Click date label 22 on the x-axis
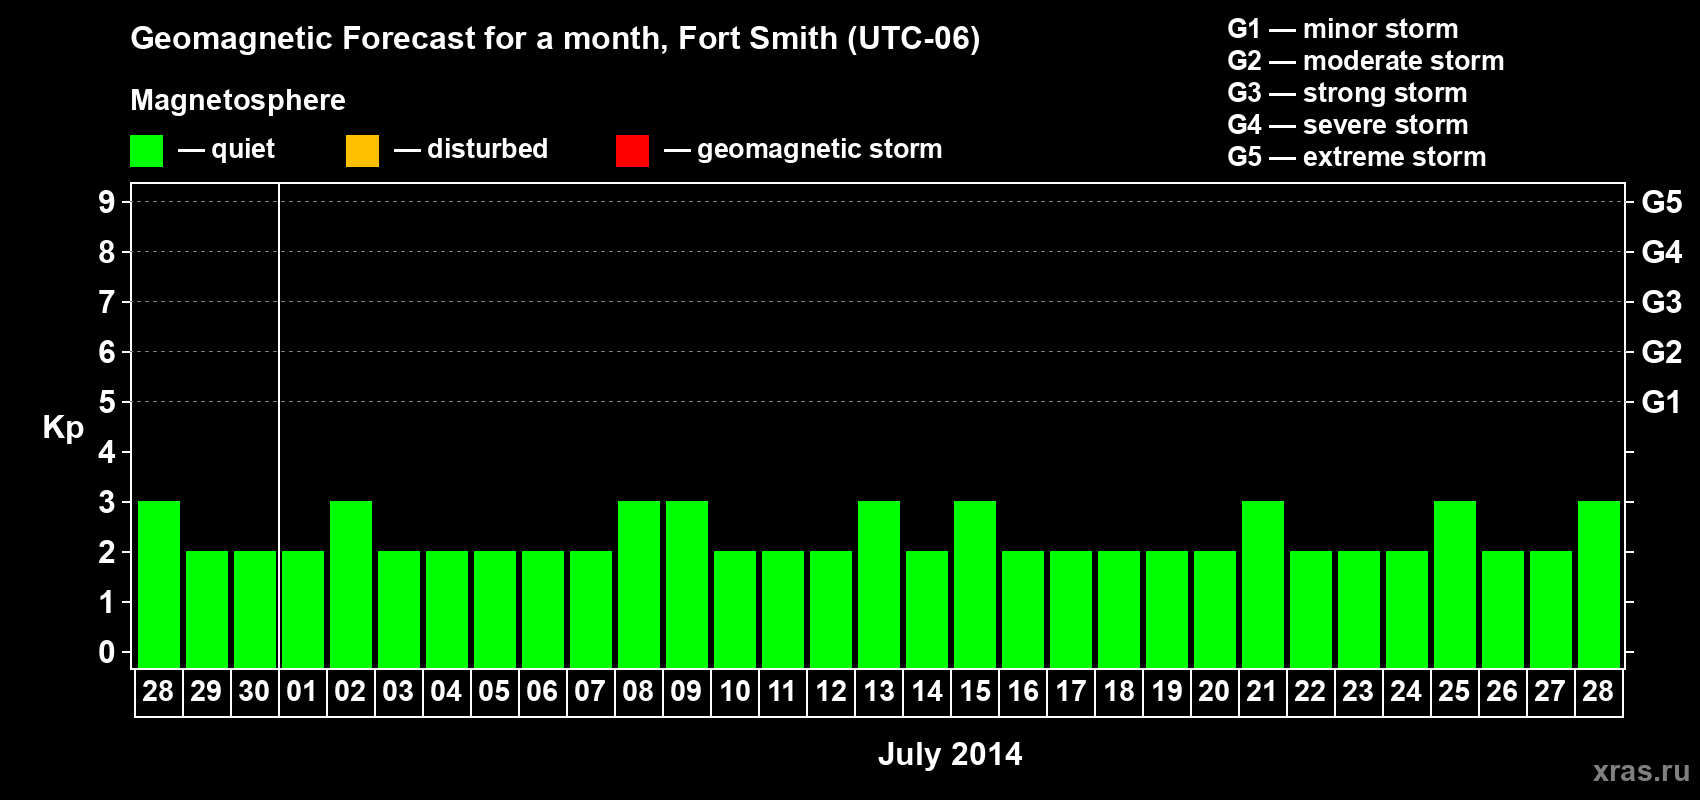 [x=1310, y=692]
